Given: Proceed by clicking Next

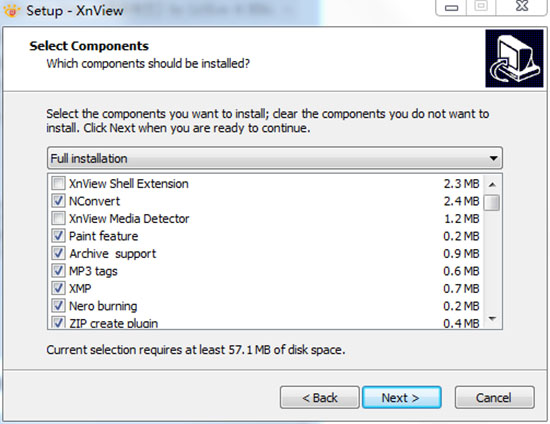Looking at the screenshot, I should [x=402, y=398].
